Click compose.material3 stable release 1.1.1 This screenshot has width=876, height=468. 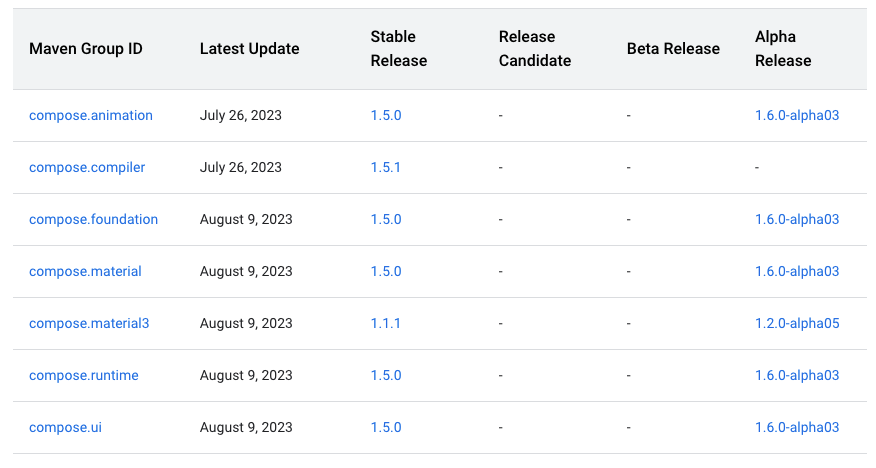(x=386, y=323)
